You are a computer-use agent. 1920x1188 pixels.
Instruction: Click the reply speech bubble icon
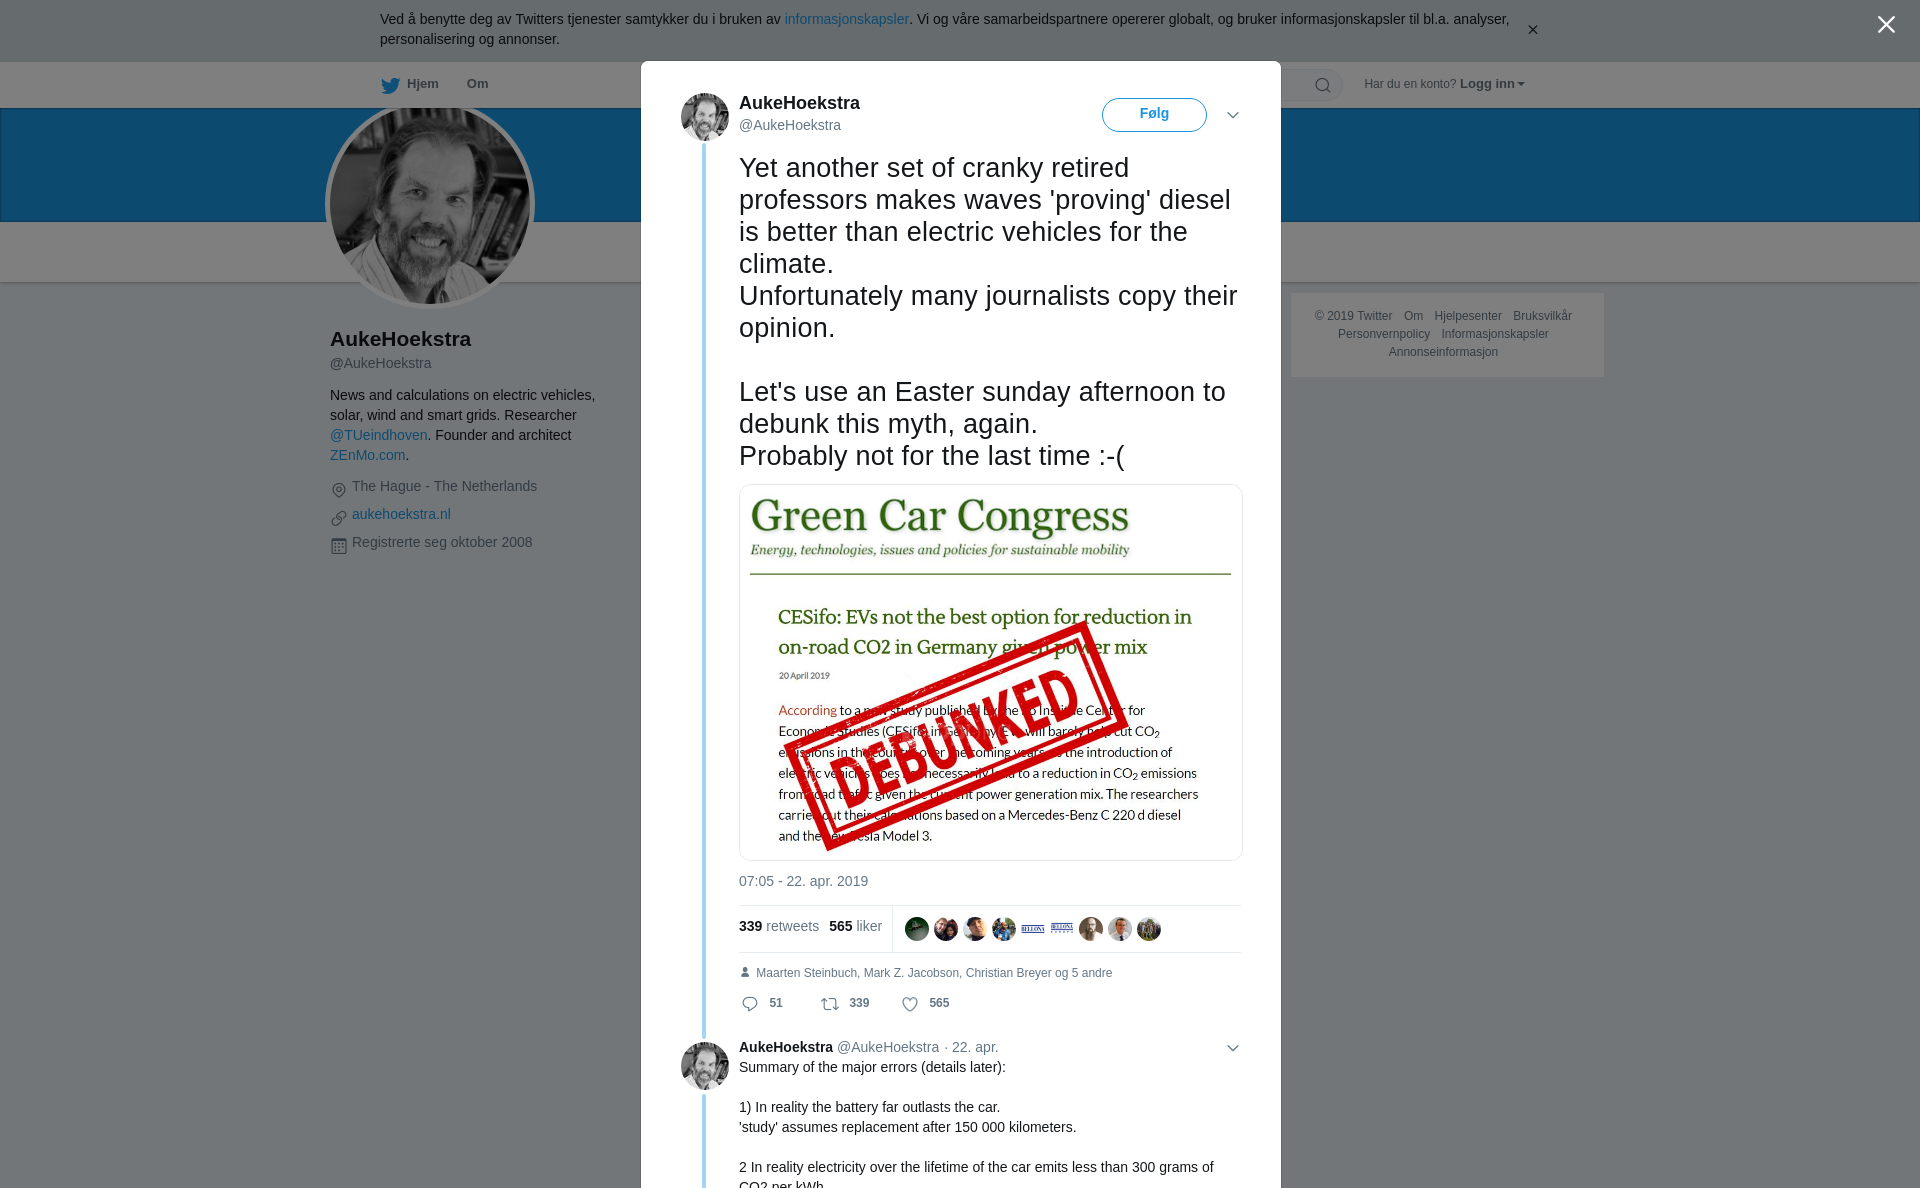(750, 1004)
